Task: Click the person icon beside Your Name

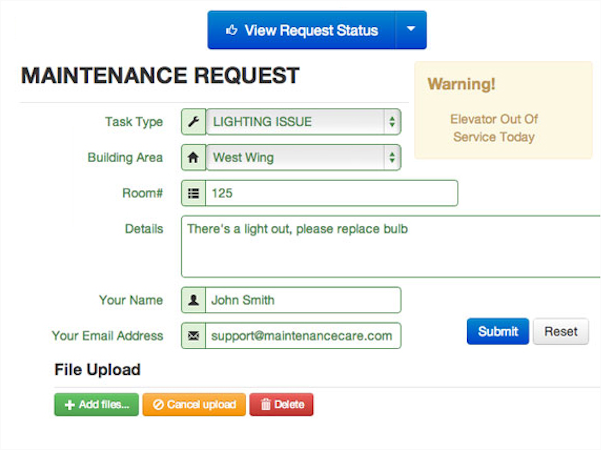Action: [193, 300]
